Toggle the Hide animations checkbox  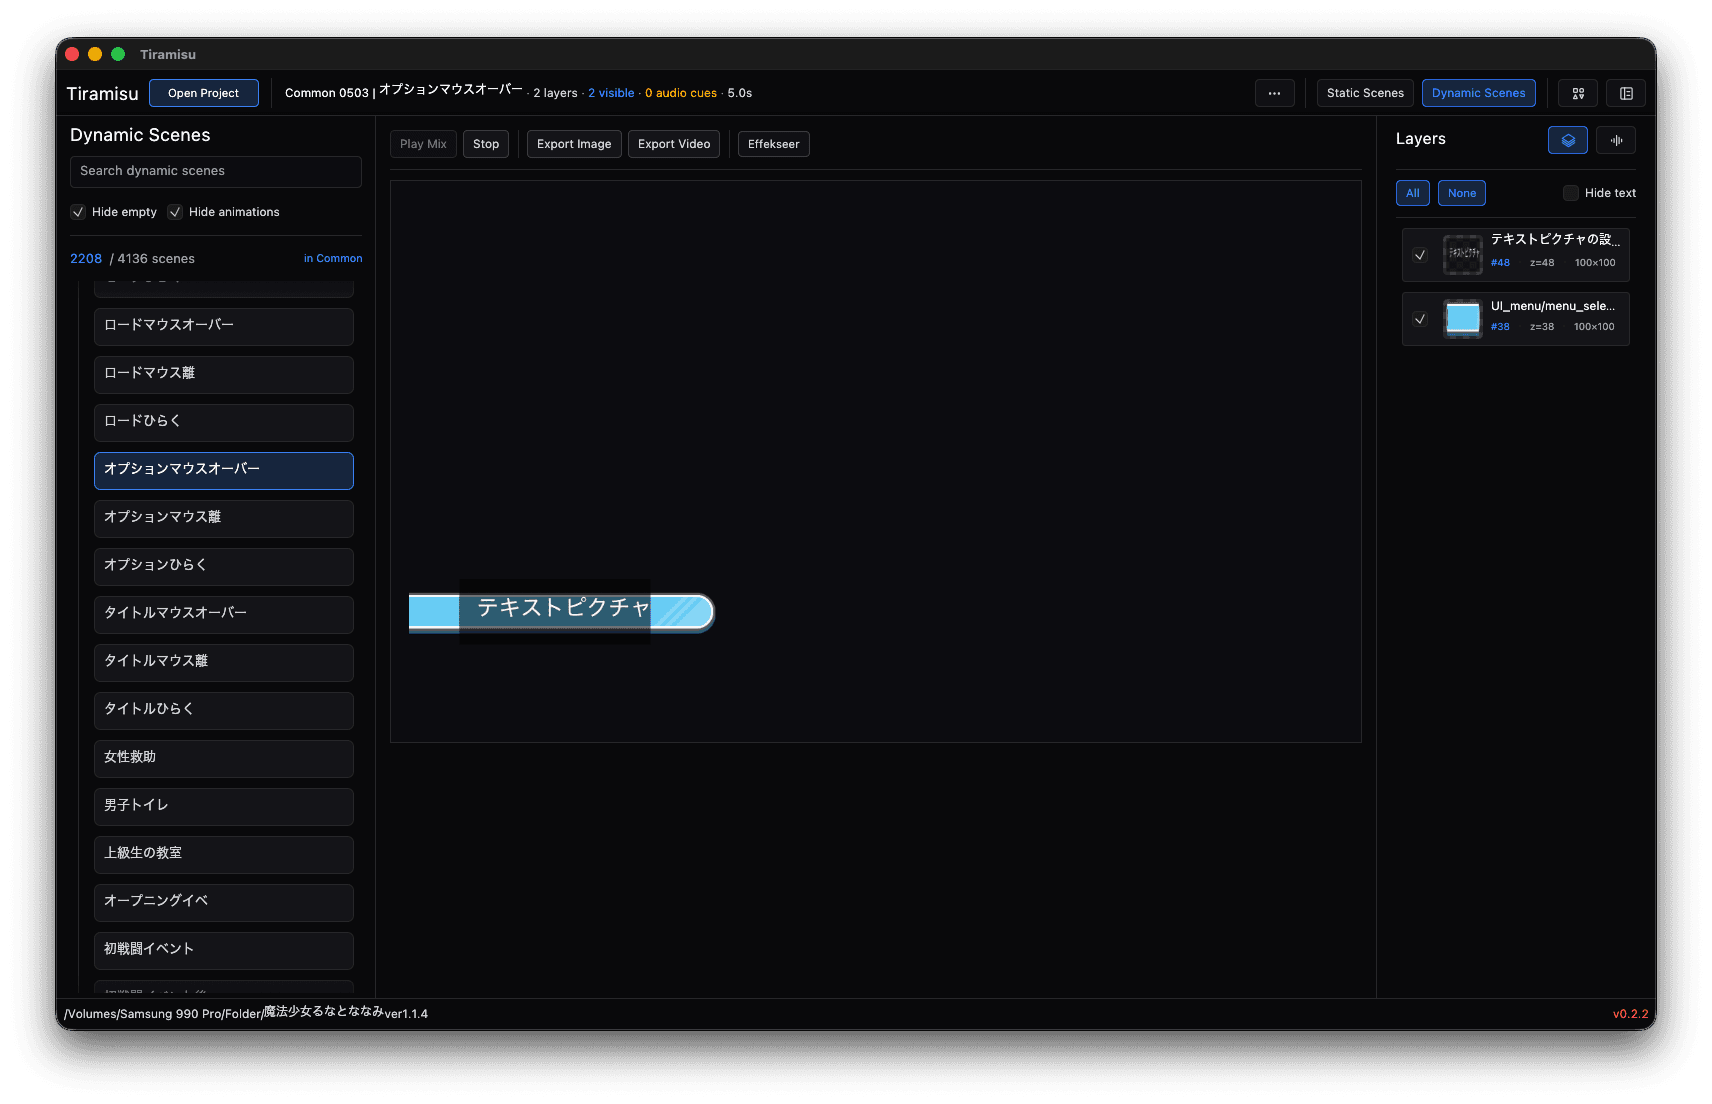click(x=175, y=212)
